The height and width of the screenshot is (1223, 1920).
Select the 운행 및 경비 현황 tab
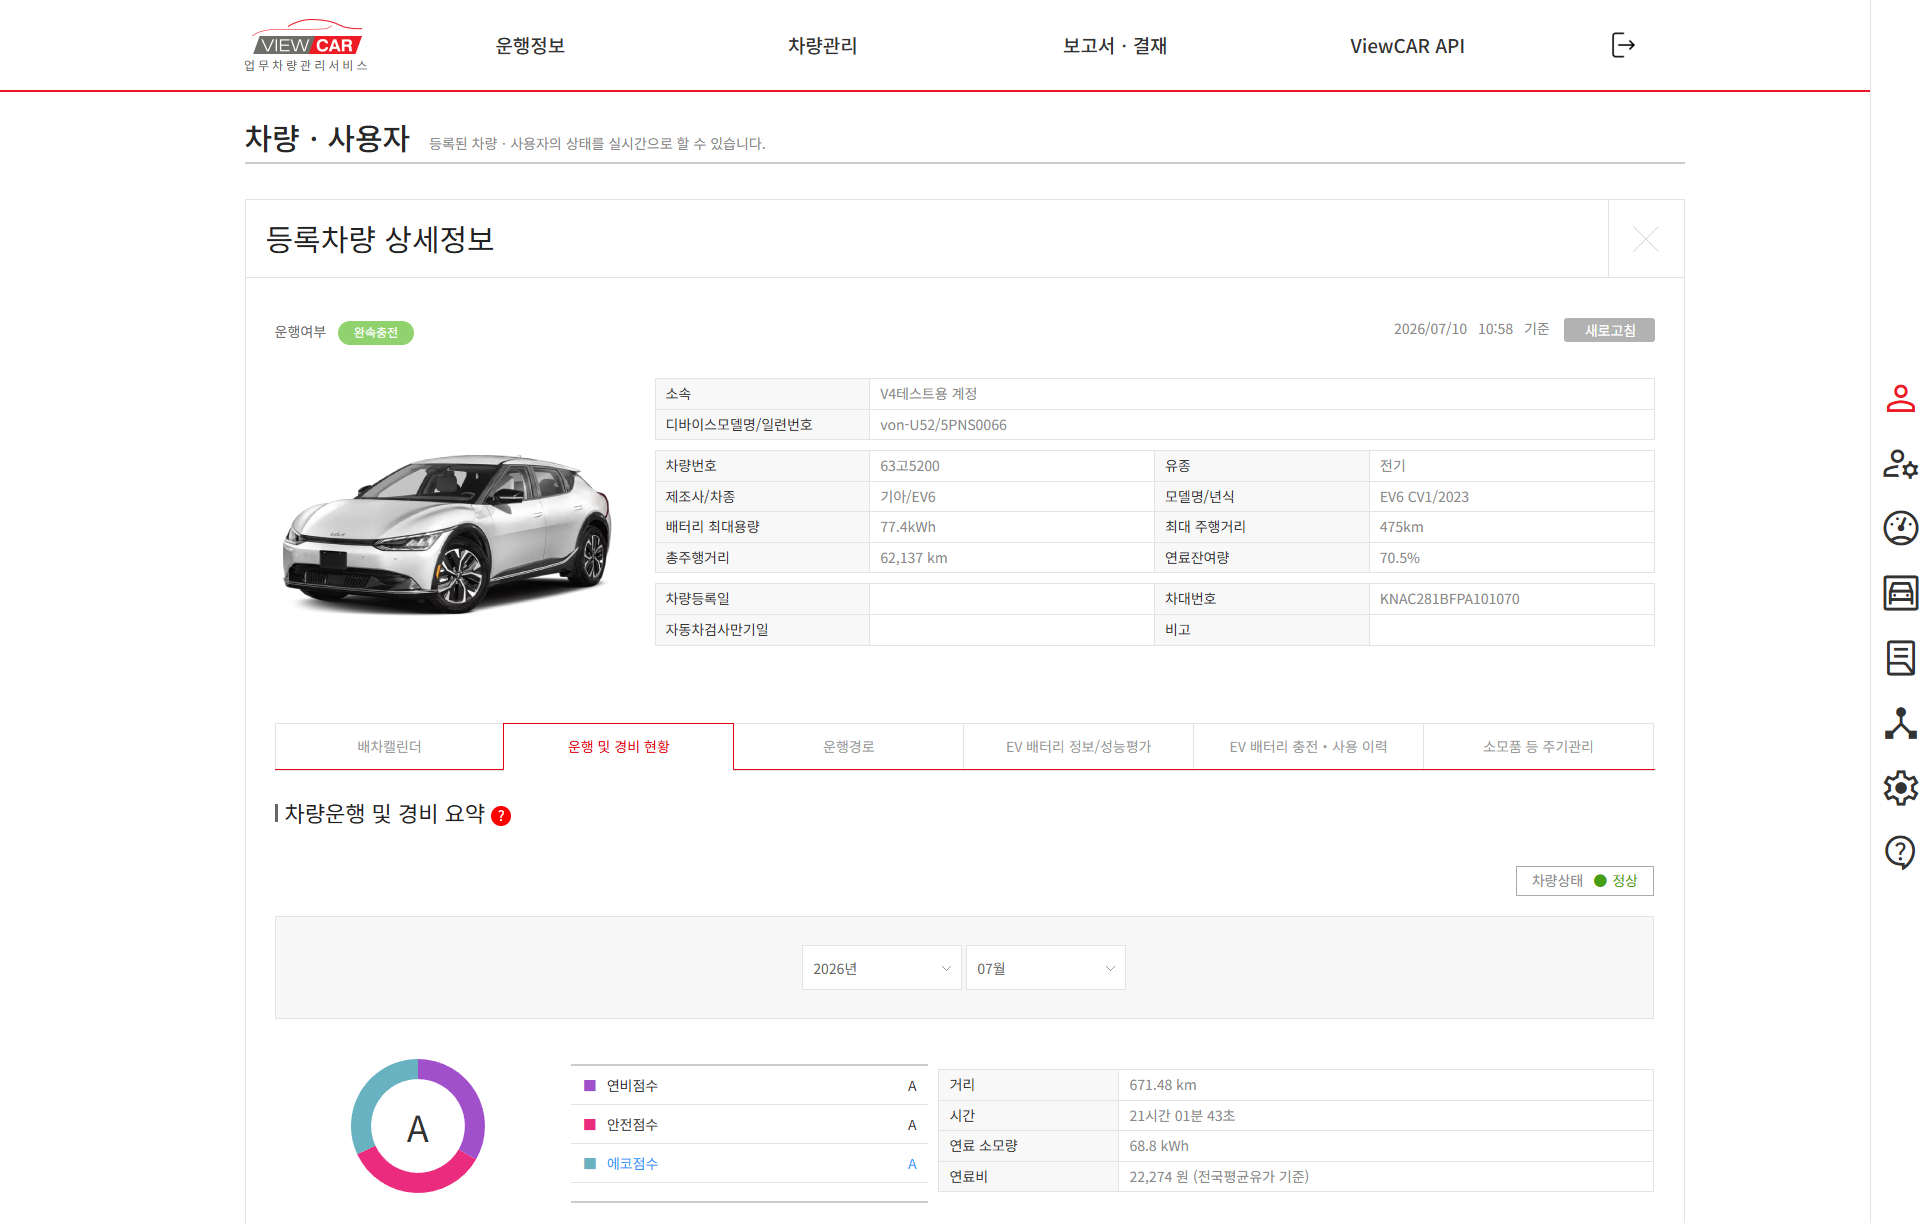(x=618, y=747)
